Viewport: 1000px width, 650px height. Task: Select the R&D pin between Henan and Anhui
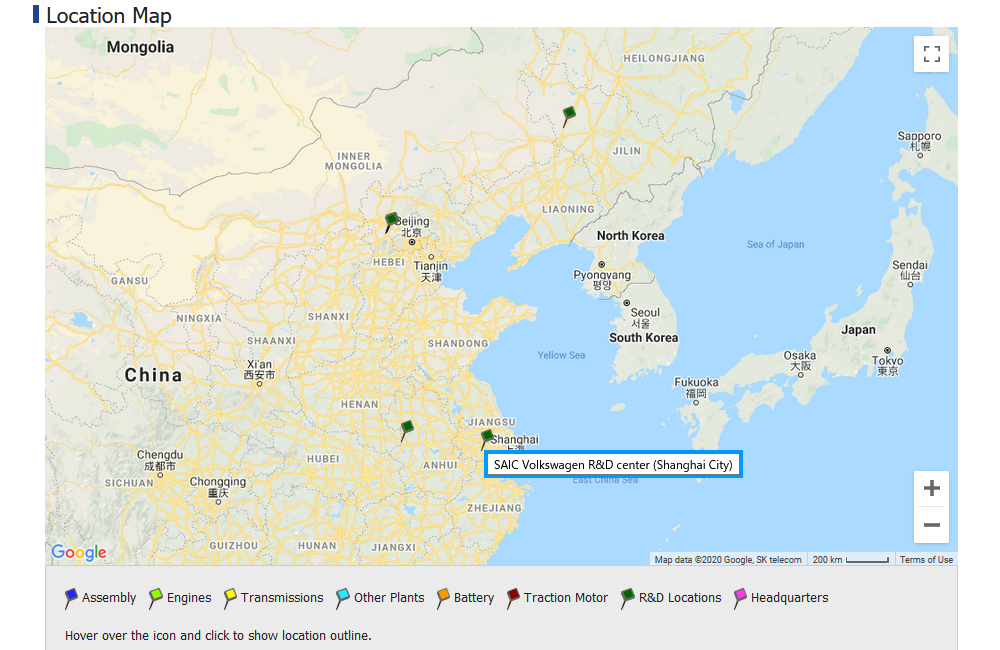click(407, 429)
